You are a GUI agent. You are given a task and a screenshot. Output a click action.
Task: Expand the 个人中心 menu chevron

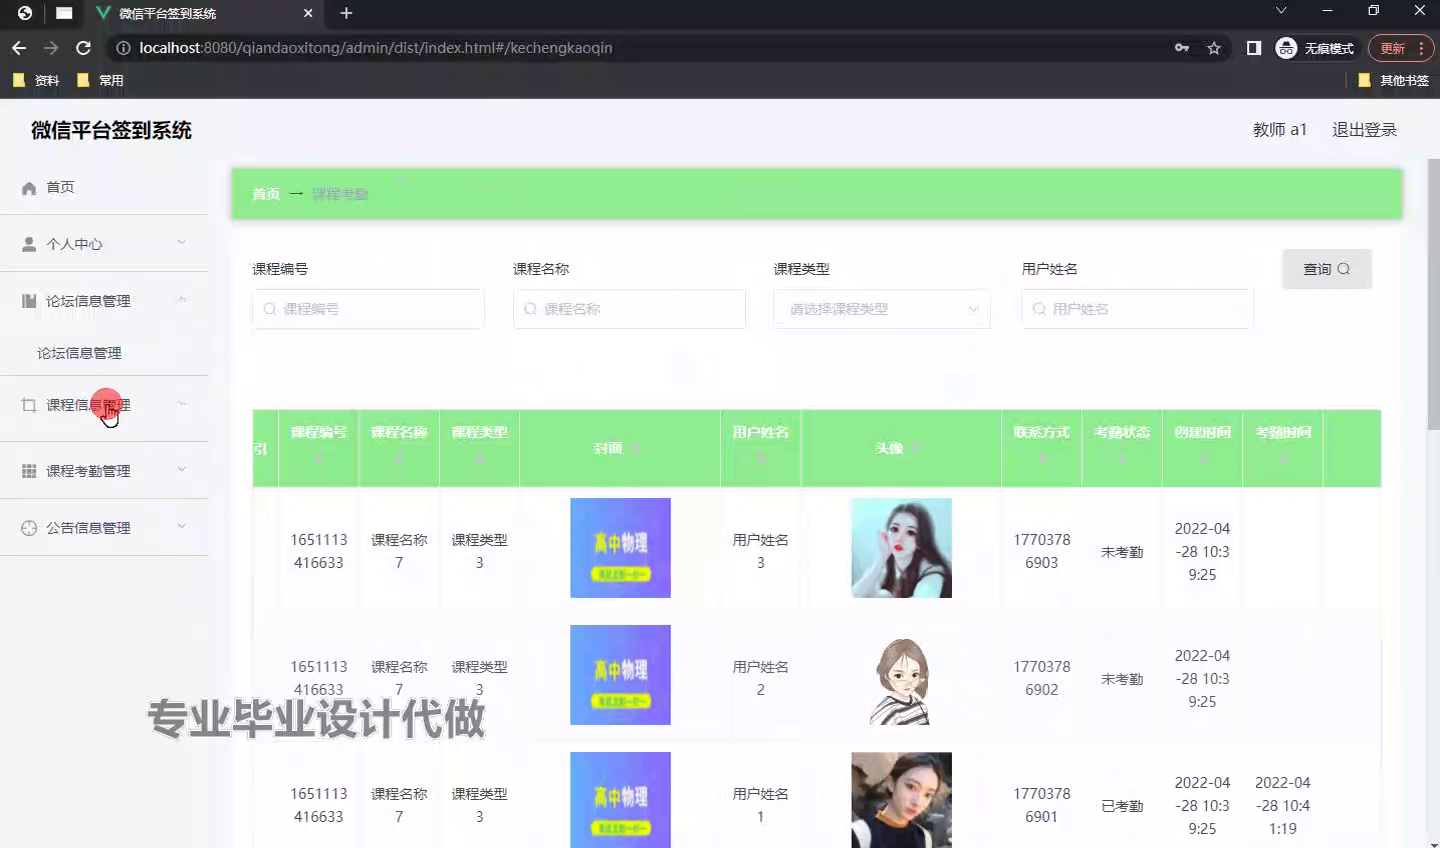tap(181, 243)
